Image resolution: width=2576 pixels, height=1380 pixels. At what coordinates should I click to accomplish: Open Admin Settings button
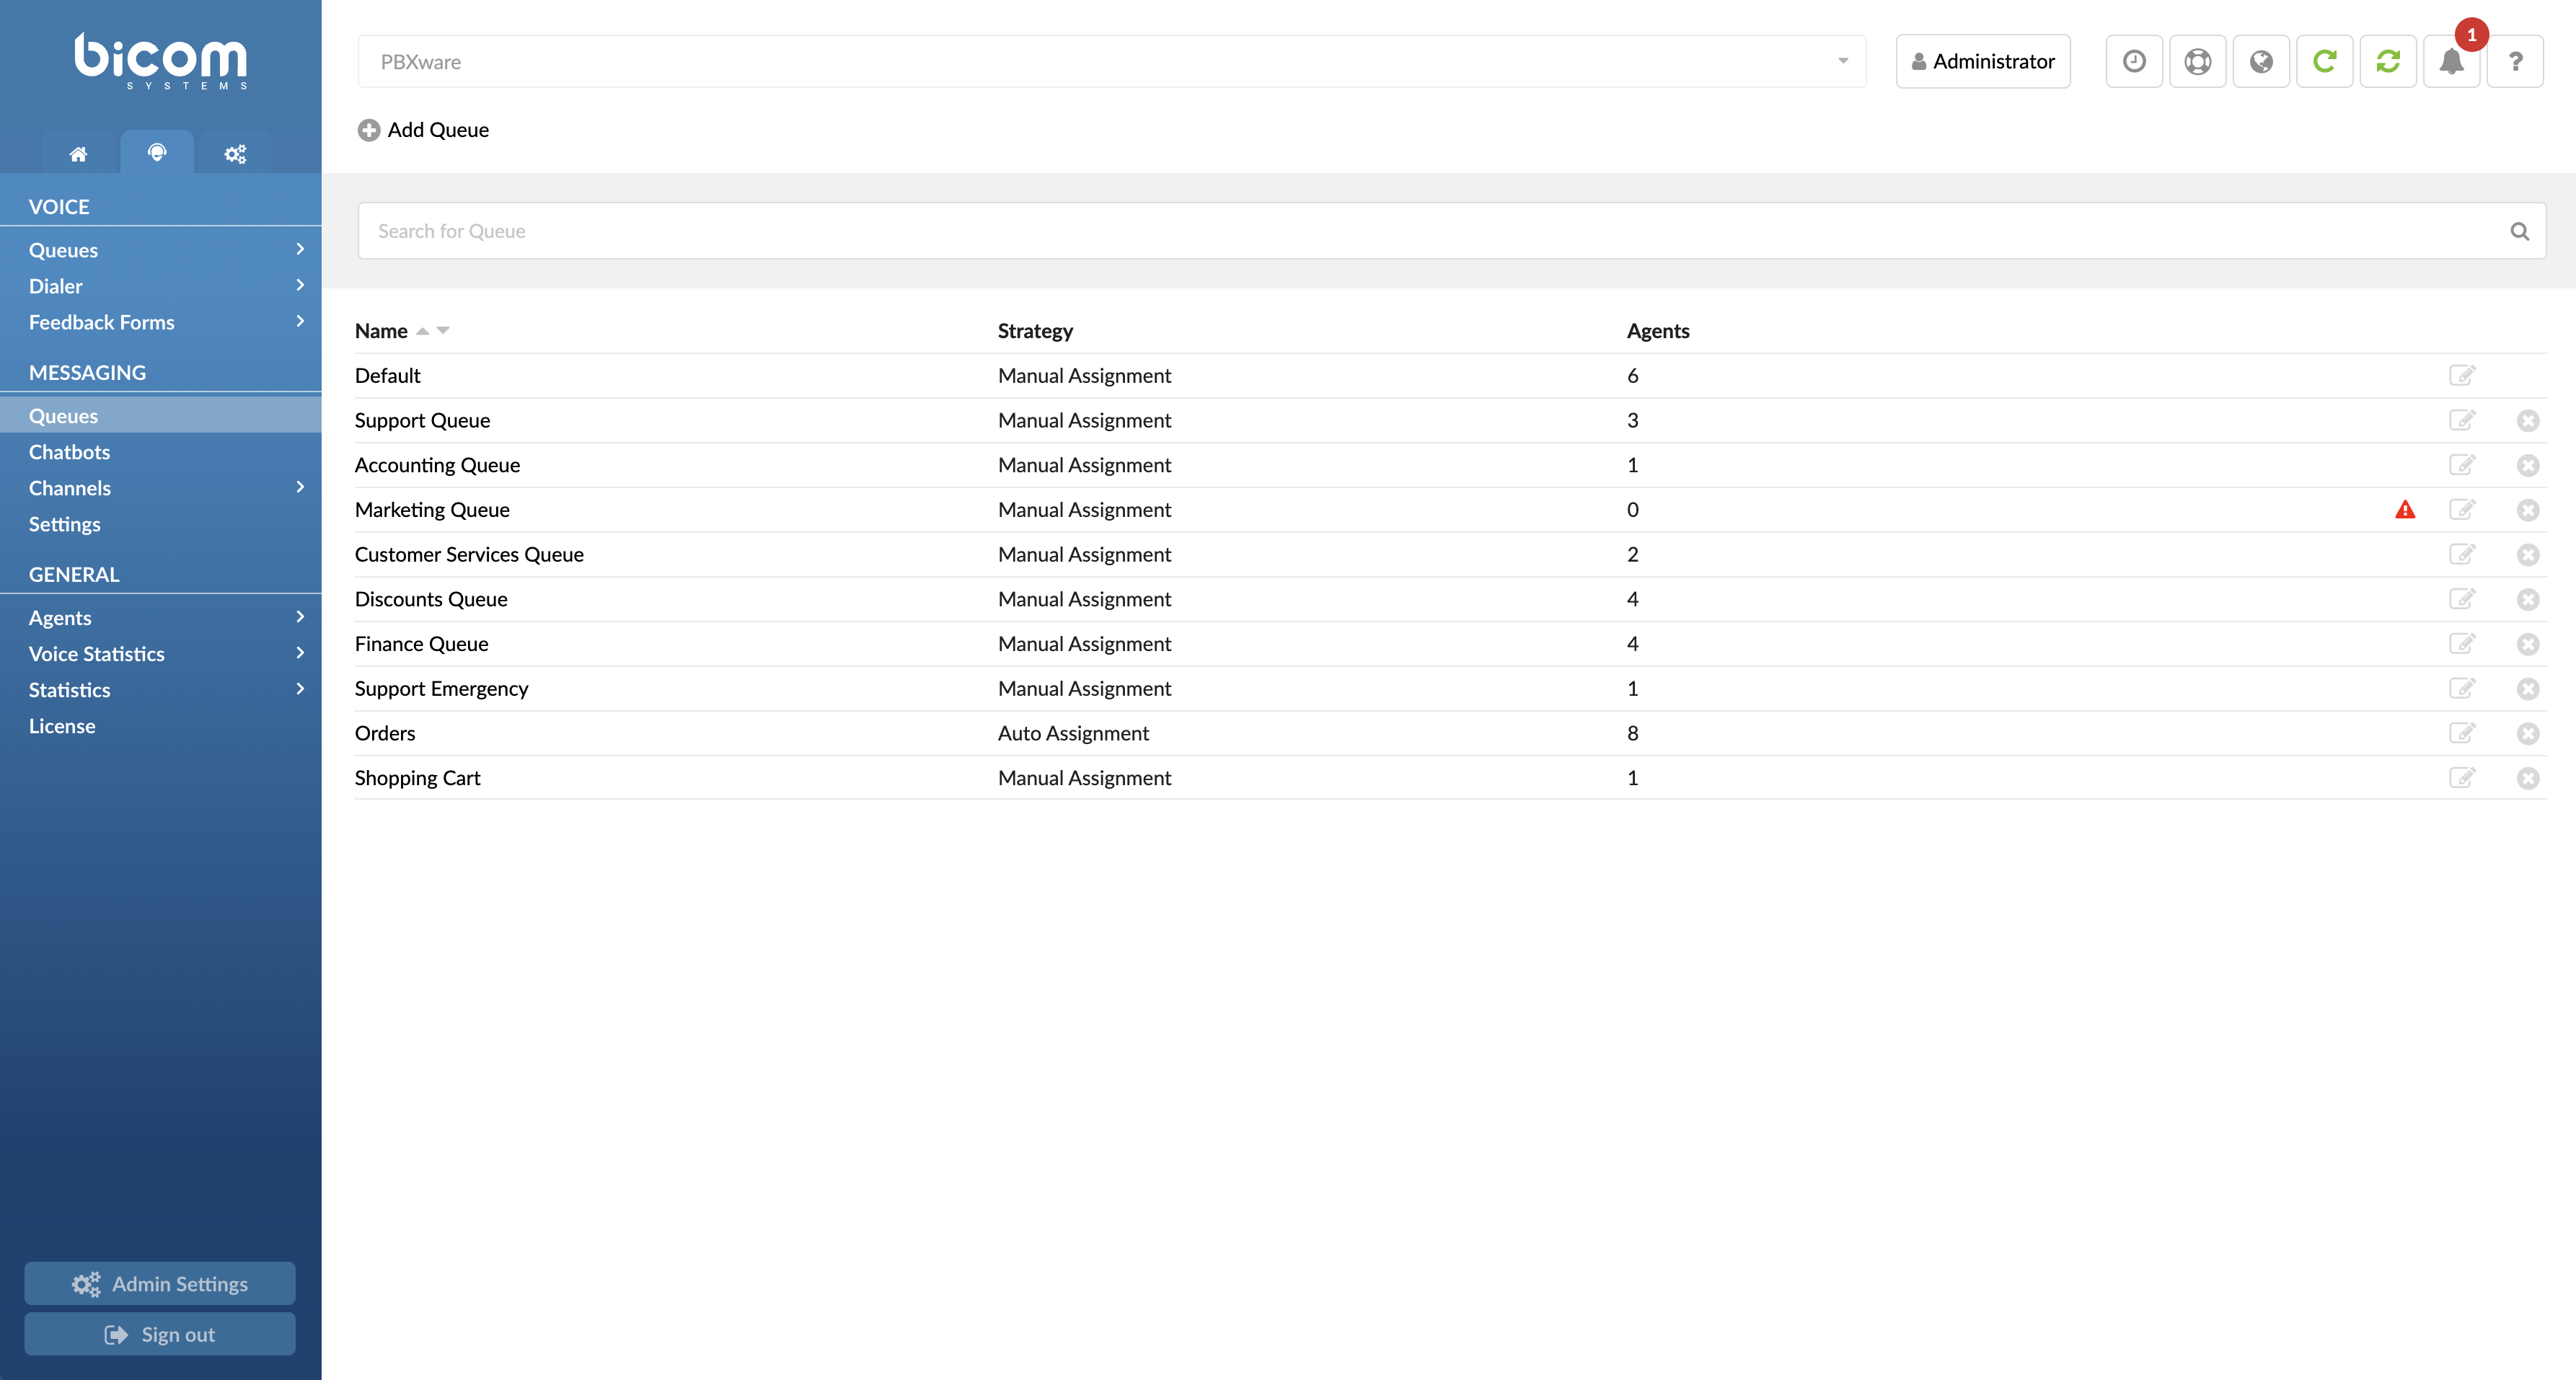pos(160,1283)
